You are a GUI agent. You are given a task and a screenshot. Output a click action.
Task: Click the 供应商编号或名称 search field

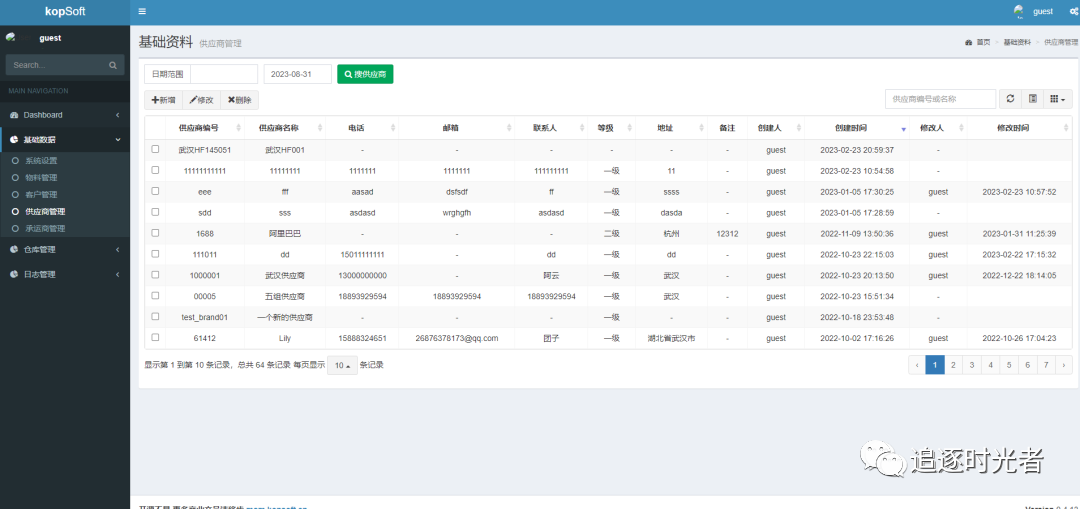click(940, 99)
